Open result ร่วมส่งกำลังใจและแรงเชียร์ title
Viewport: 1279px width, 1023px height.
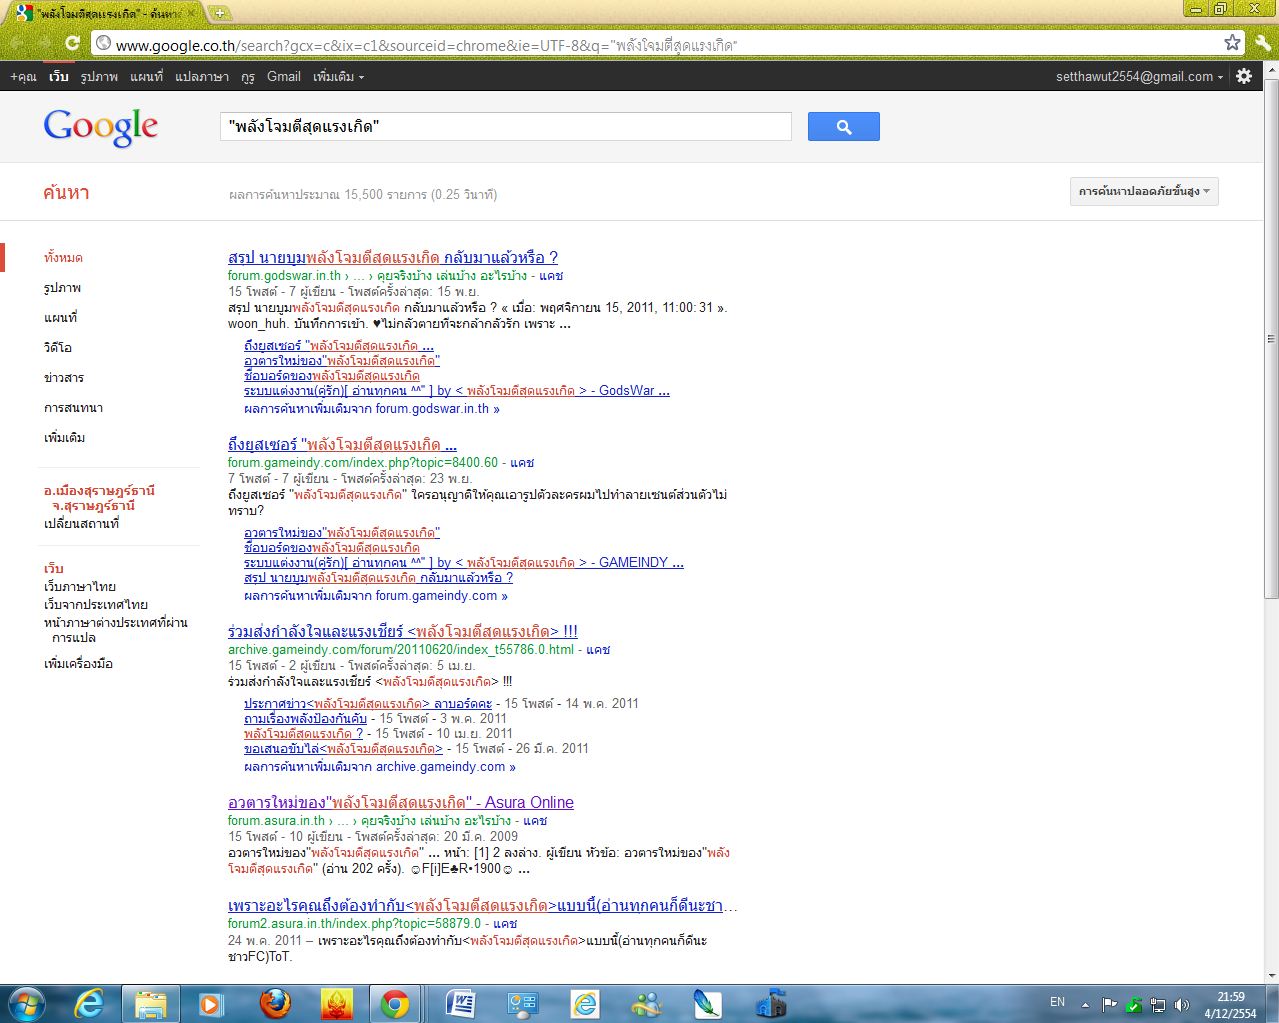403,631
